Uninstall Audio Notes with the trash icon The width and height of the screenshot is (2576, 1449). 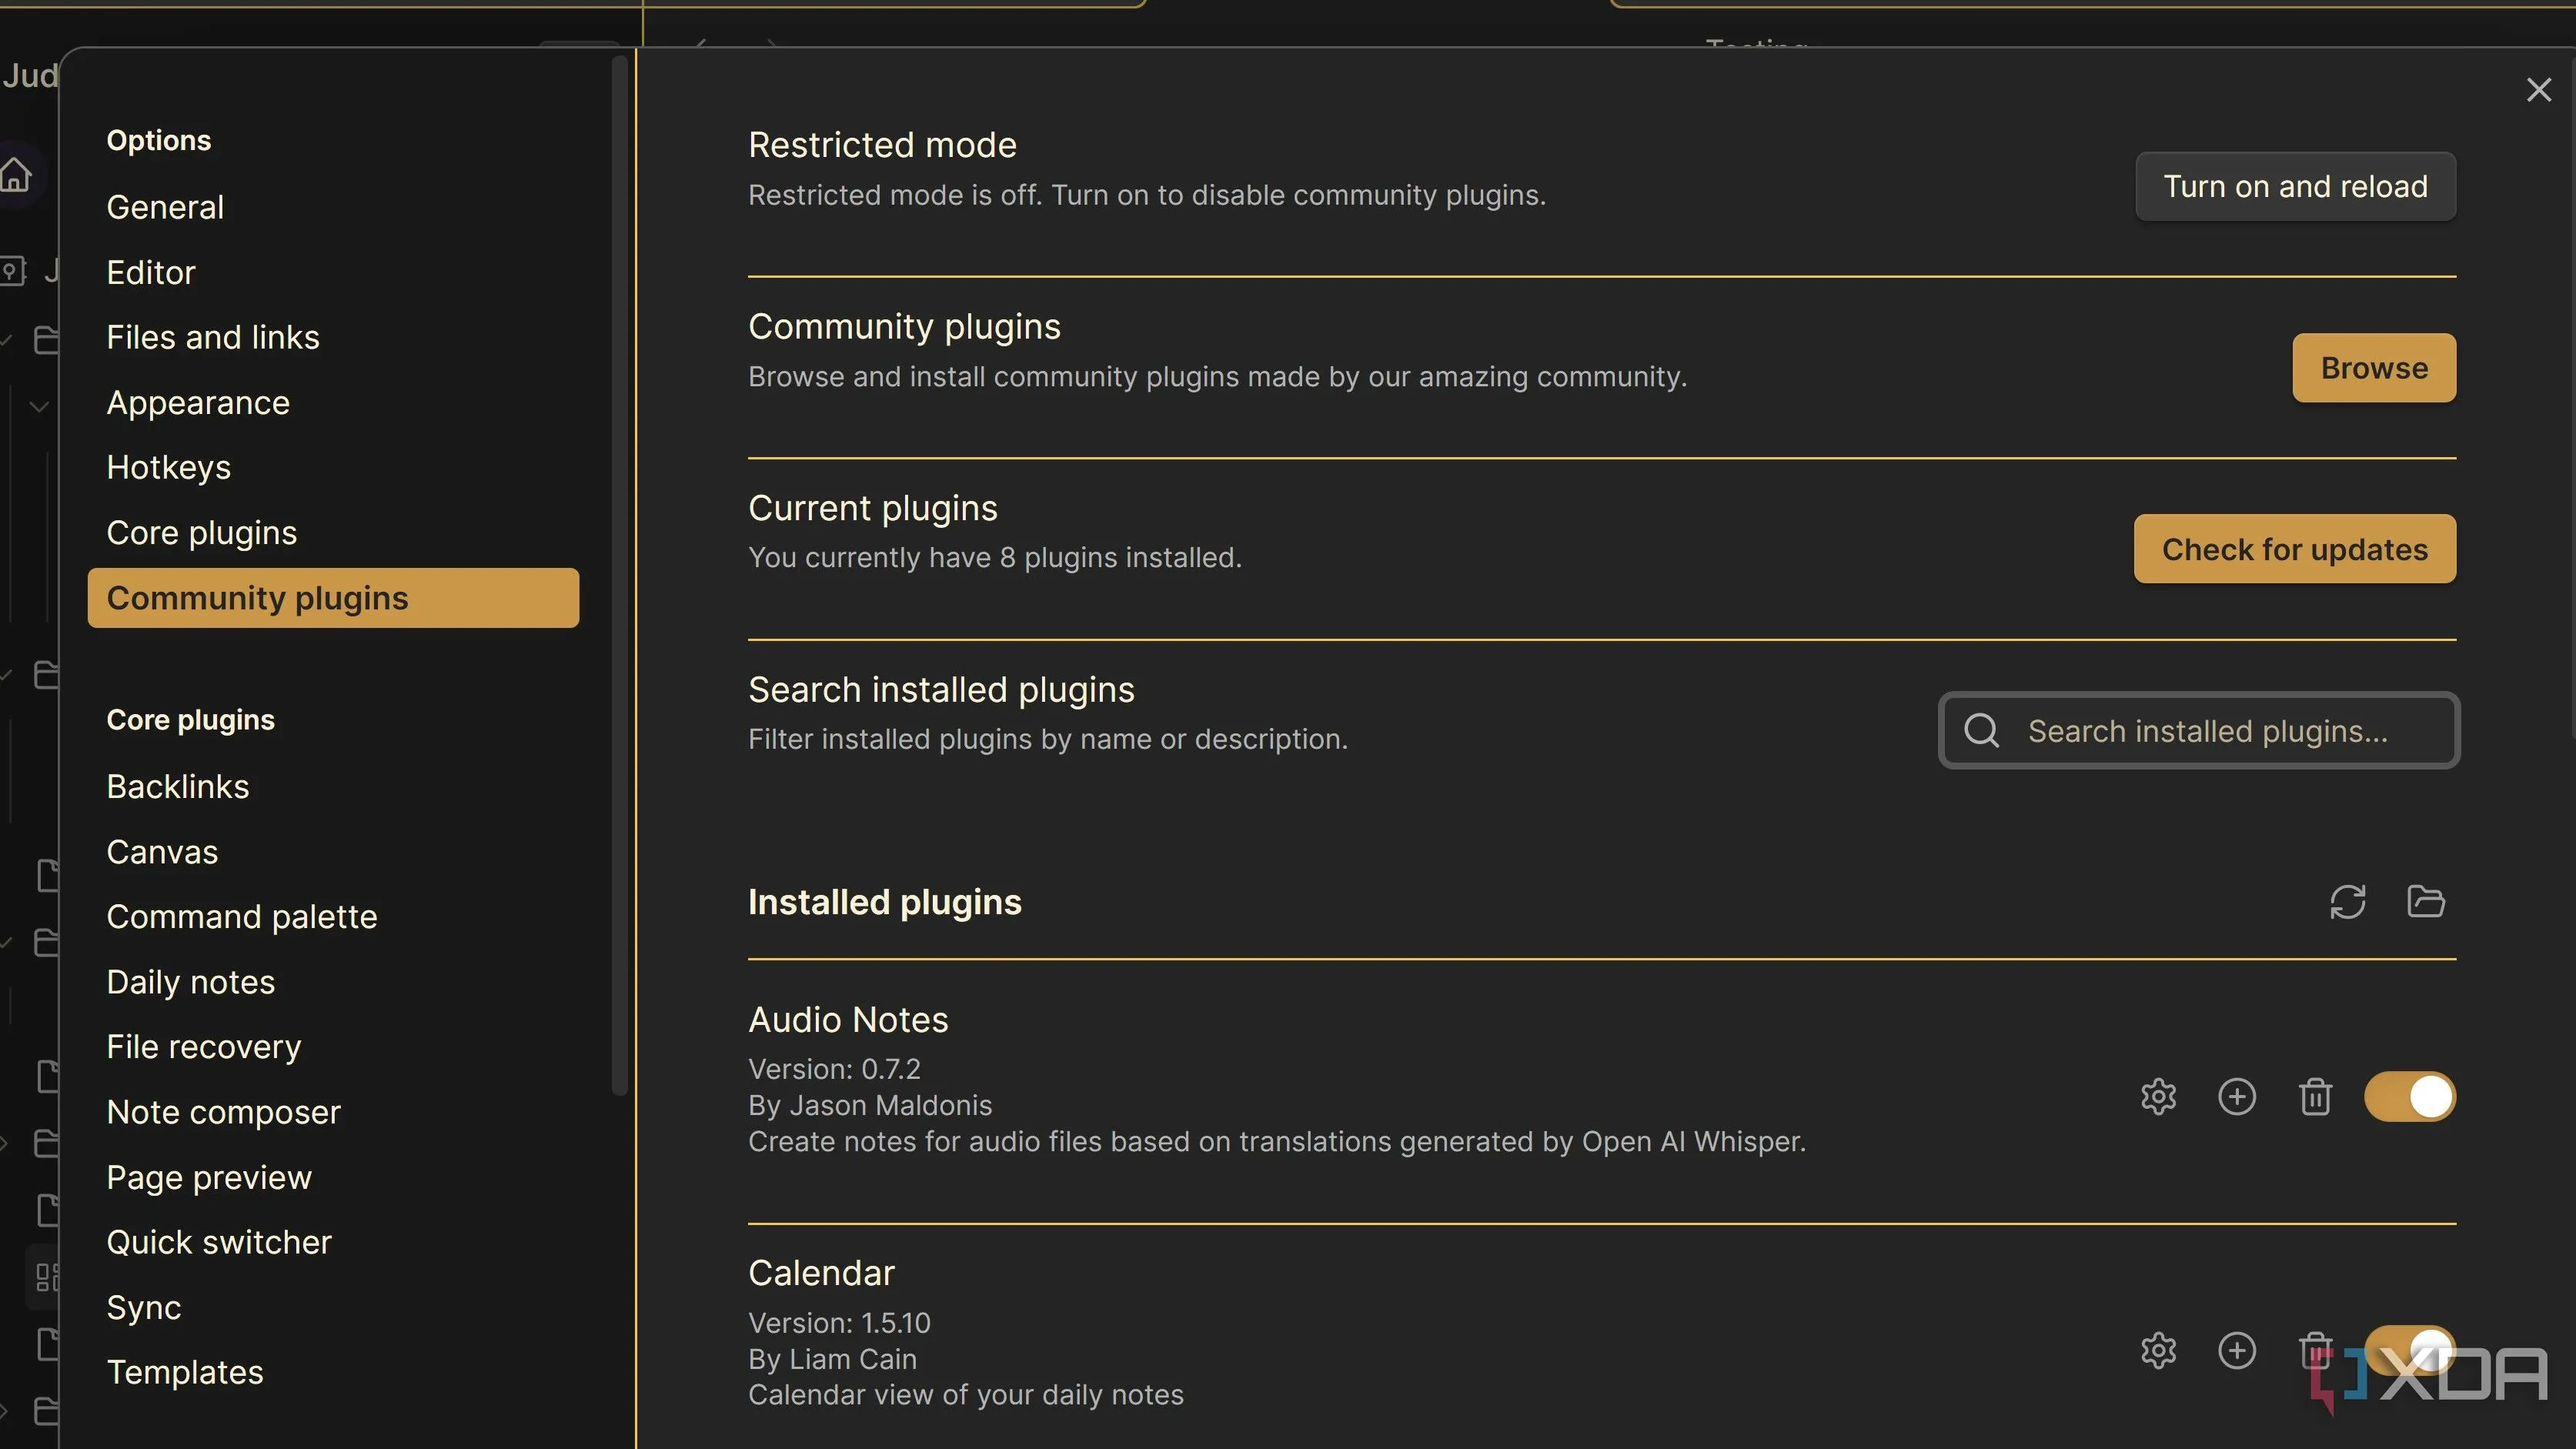point(2315,1096)
